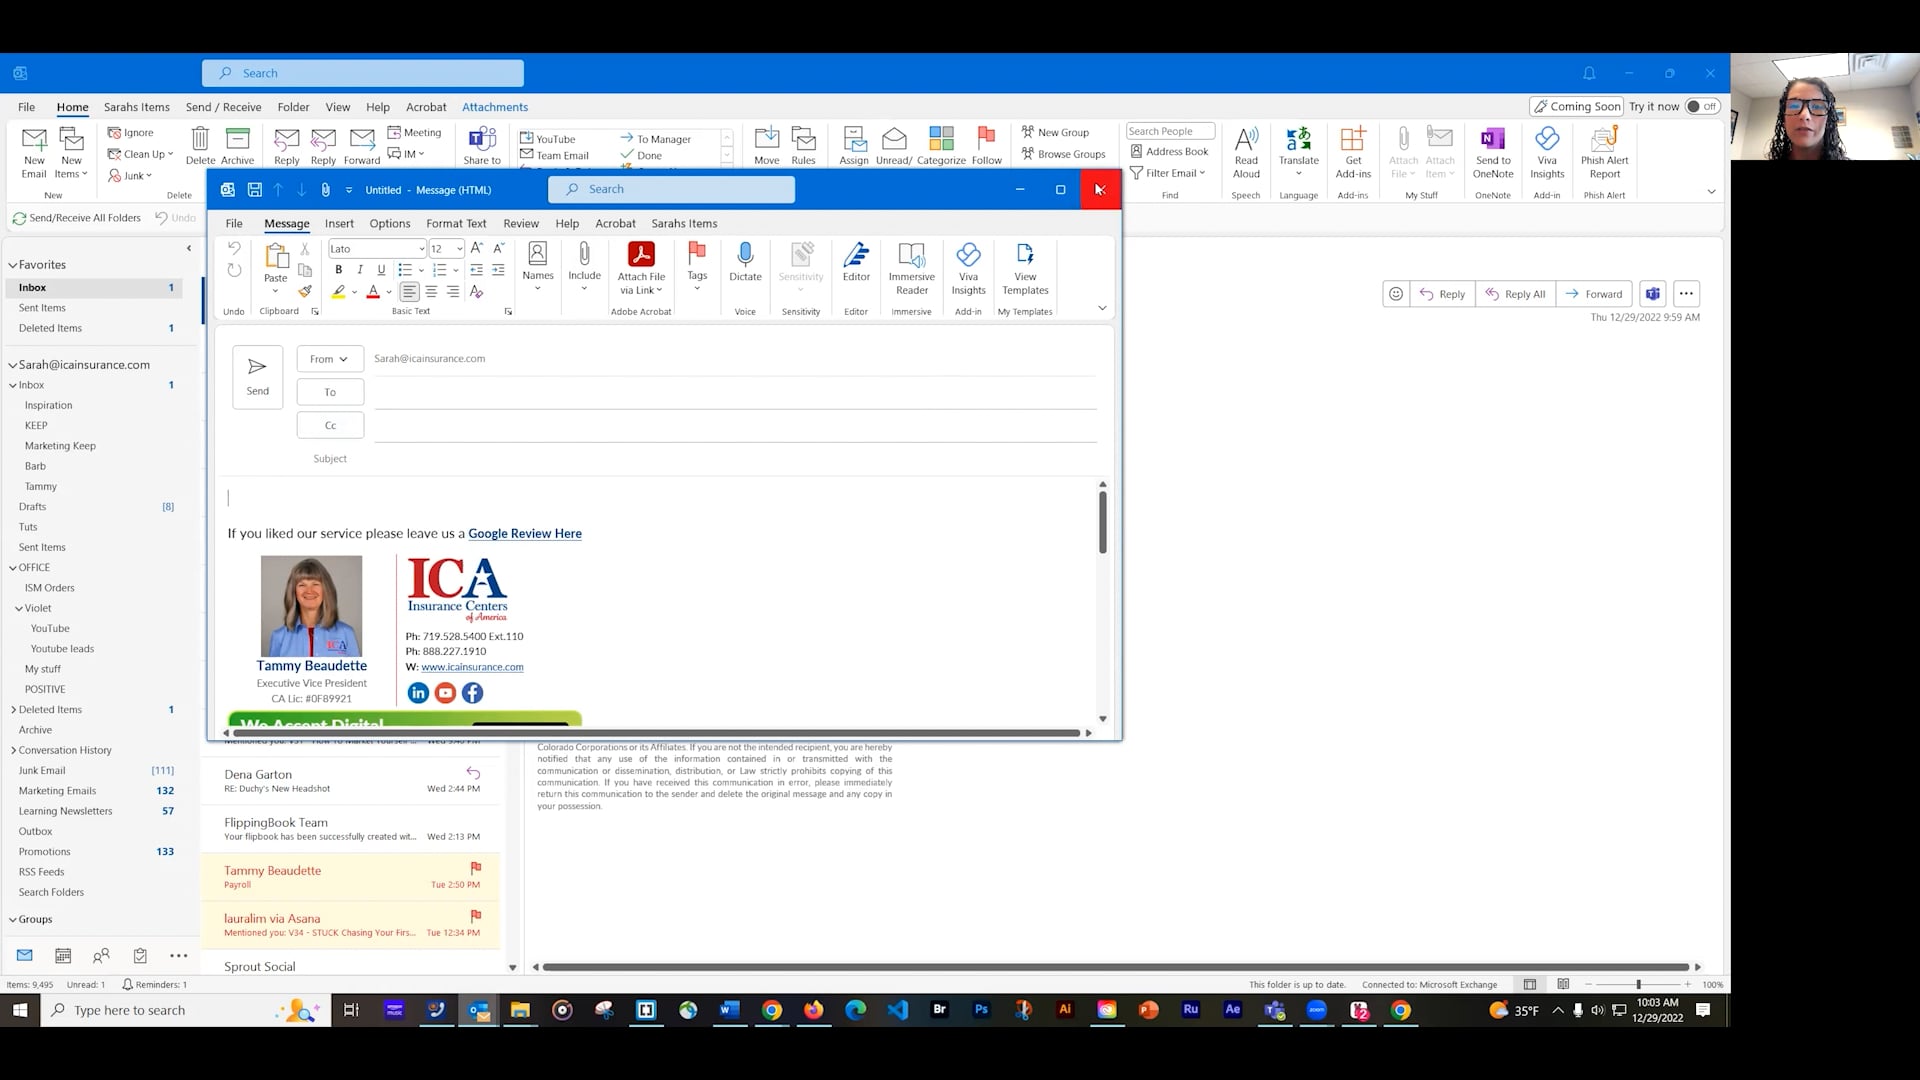Toggle Bold text formatting

338,270
